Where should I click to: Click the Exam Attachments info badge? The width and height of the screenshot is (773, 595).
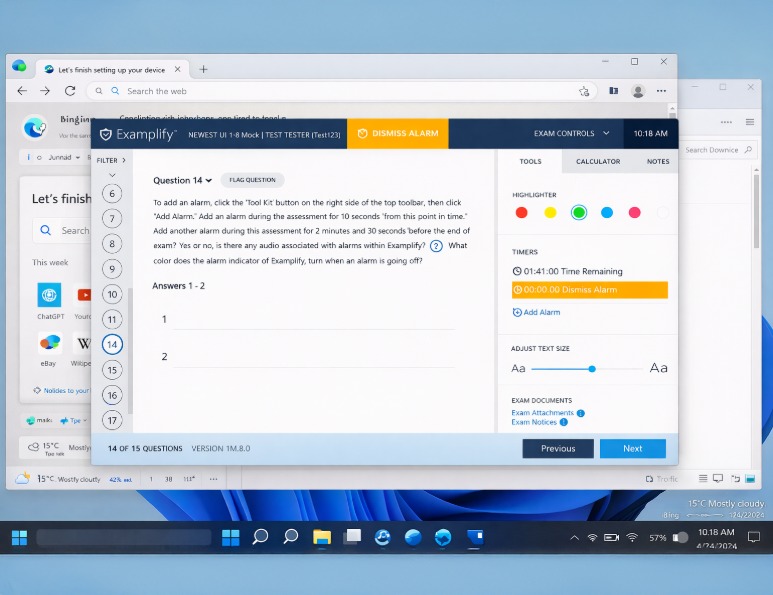point(581,413)
